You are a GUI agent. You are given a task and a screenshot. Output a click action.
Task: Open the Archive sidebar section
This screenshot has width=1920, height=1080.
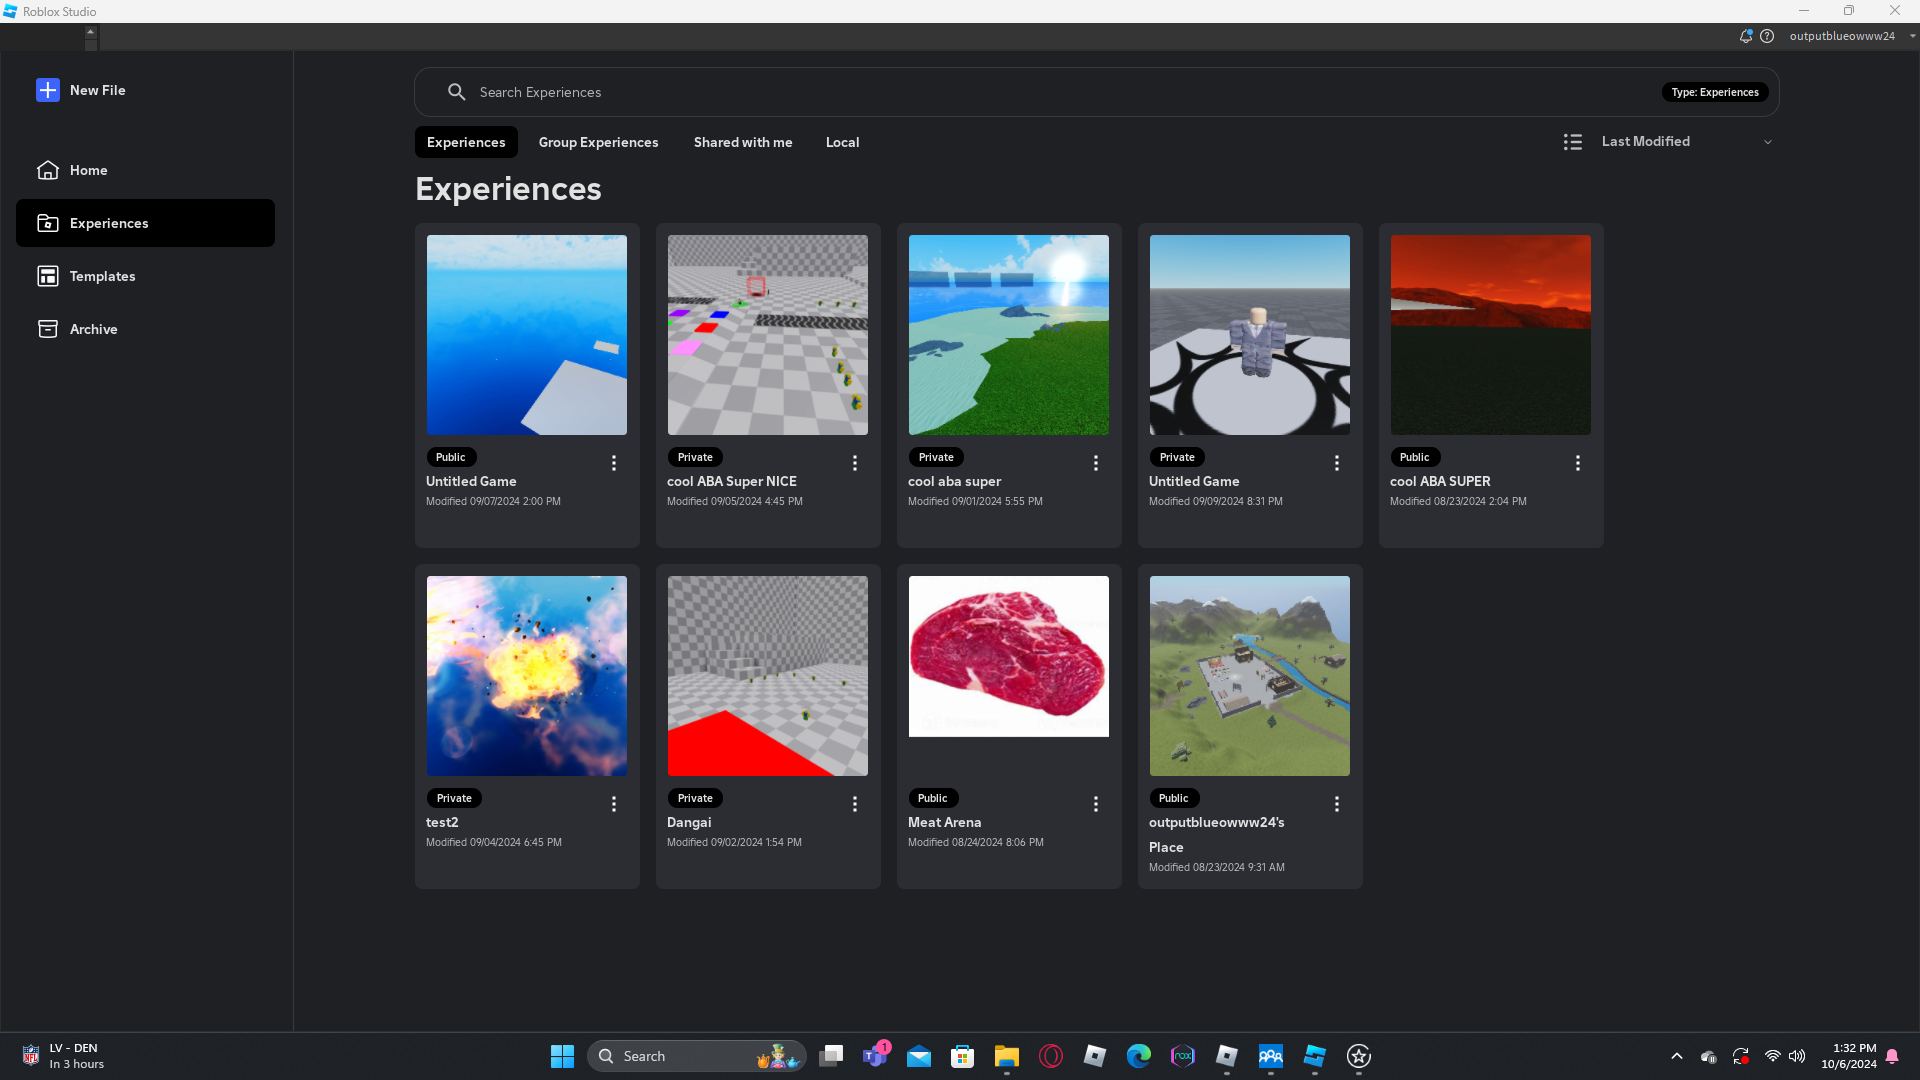pyautogui.click(x=93, y=329)
